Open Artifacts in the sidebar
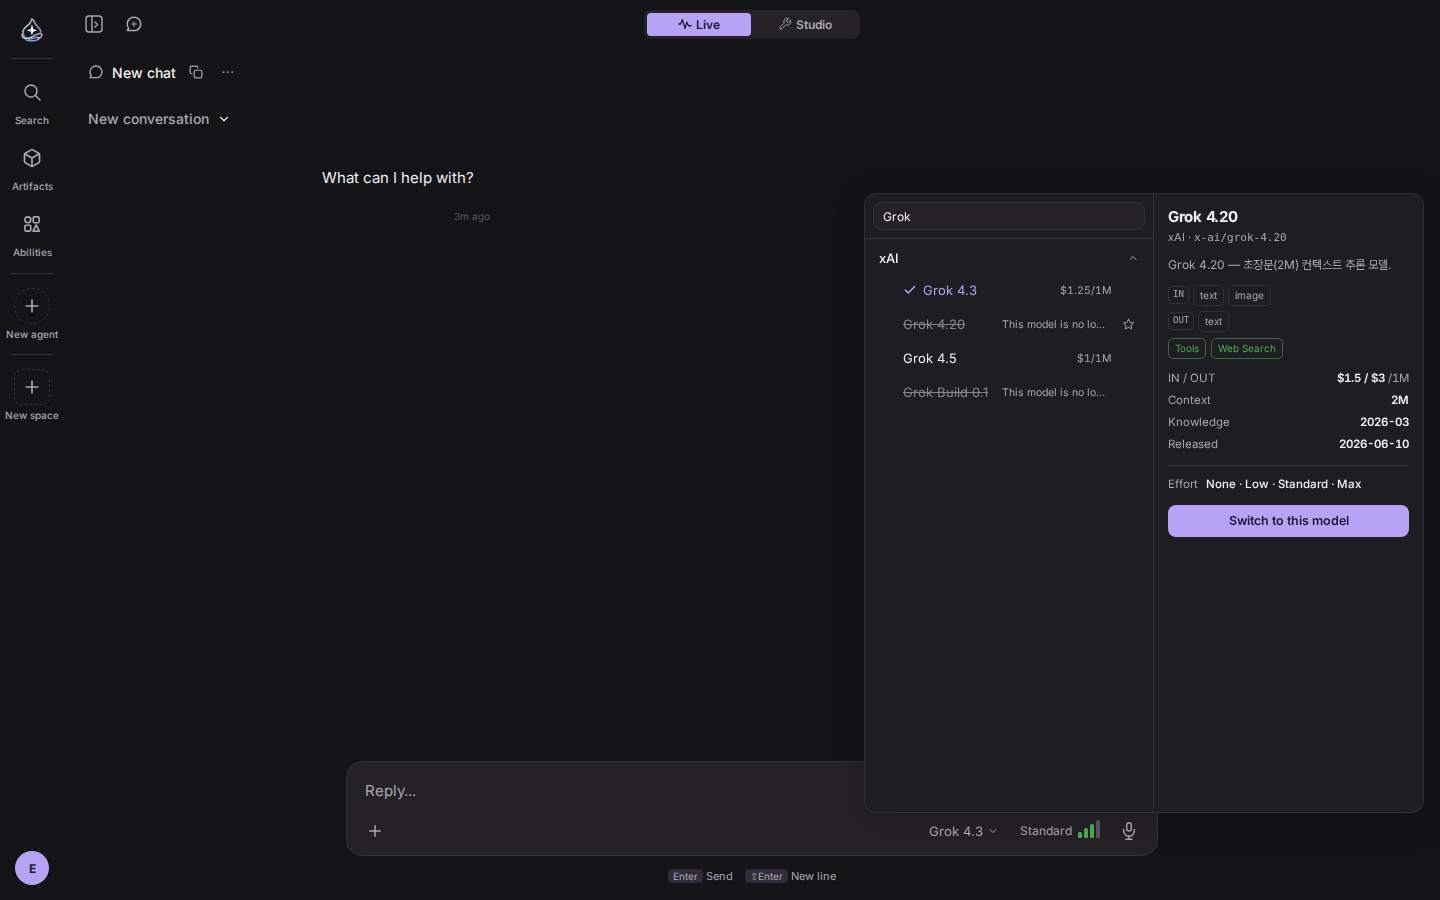Image resolution: width=1440 pixels, height=900 pixels. pos(32,170)
